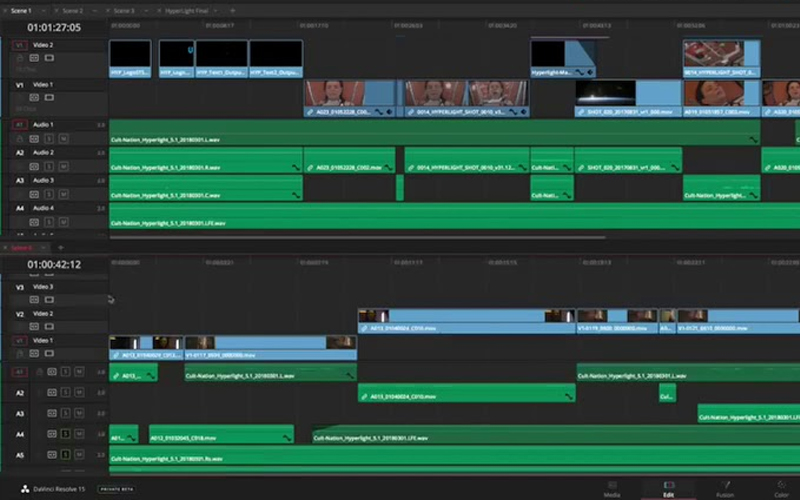Open the Scene 3 tab dropdown arrow

[146, 10]
